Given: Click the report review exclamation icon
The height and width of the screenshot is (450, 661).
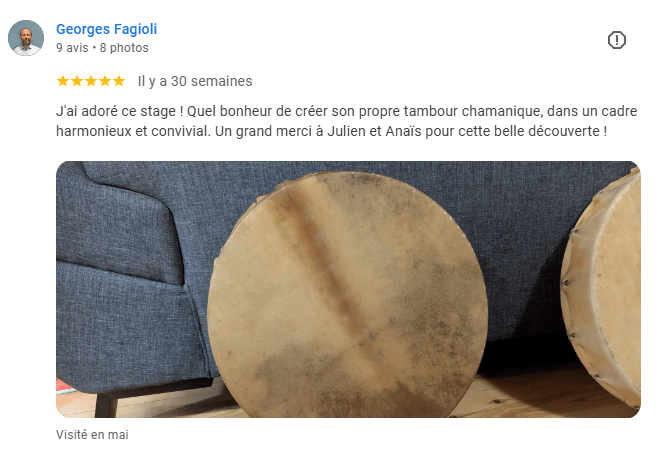Looking at the screenshot, I should [616, 40].
